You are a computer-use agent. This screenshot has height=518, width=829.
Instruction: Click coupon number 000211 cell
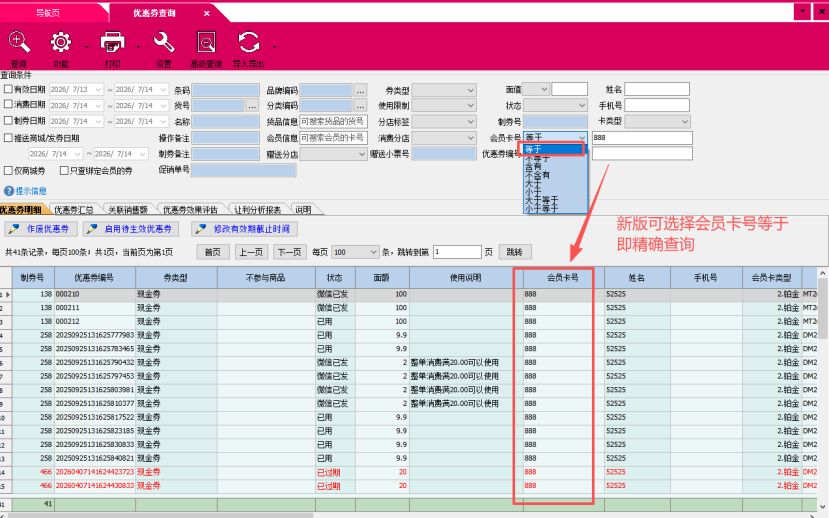(x=95, y=308)
